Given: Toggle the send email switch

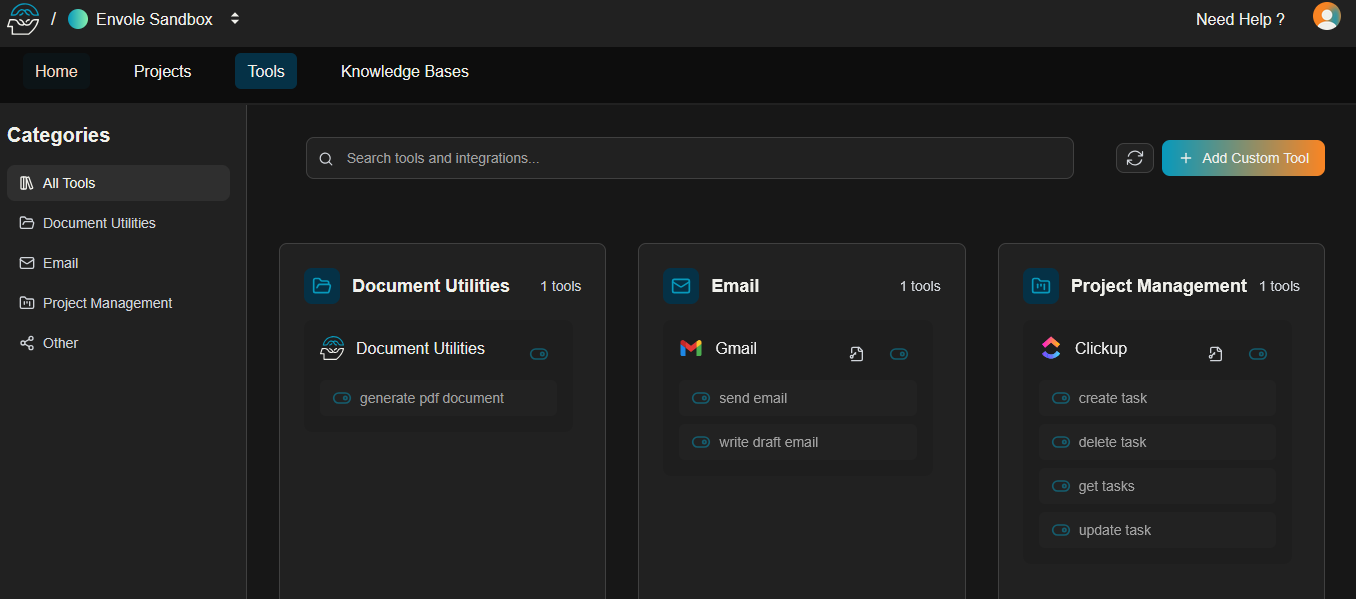Looking at the screenshot, I should [x=701, y=398].
